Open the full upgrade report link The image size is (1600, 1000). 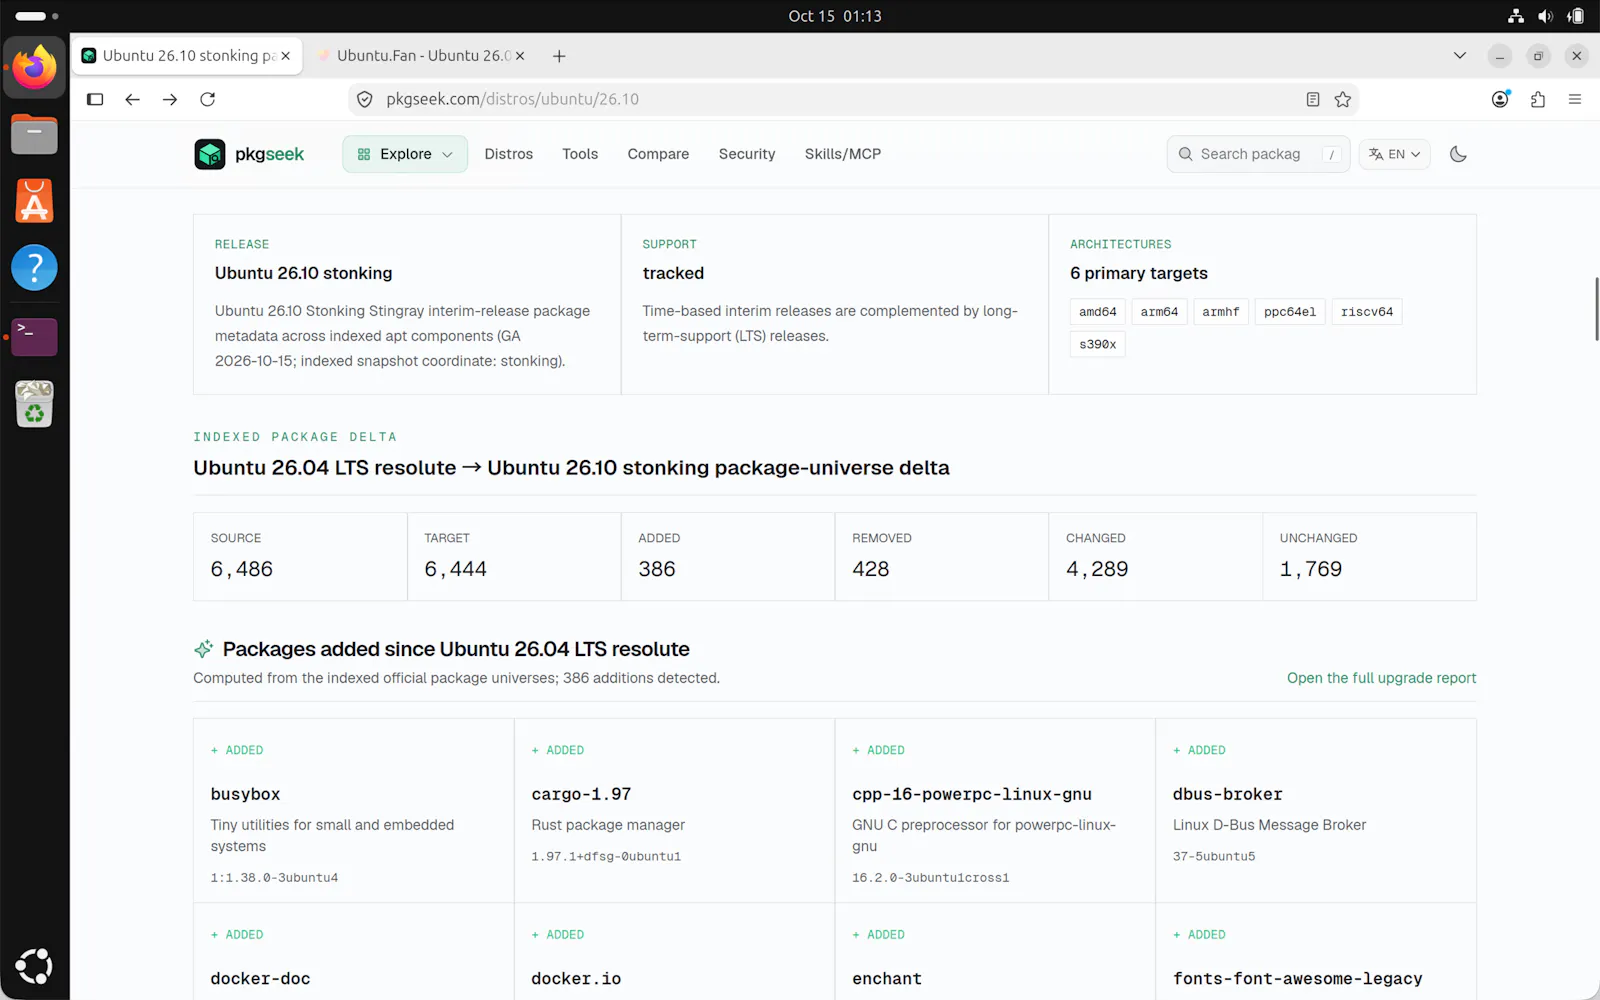tap(1381, 678)
